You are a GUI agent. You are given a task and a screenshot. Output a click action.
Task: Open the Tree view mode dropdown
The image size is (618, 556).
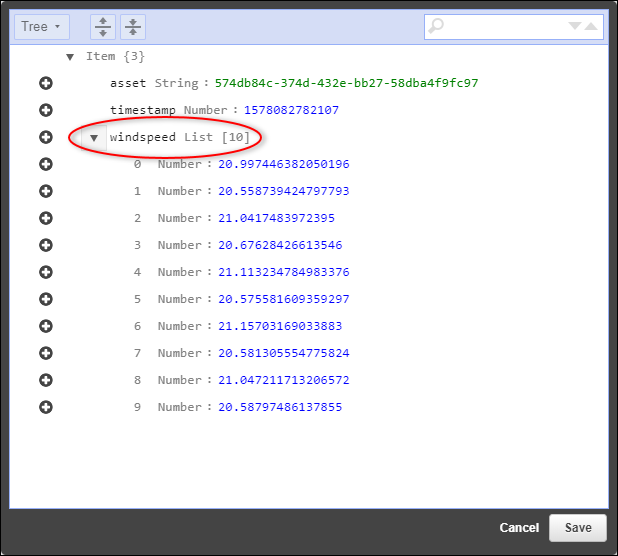click(x=41, y=27)
